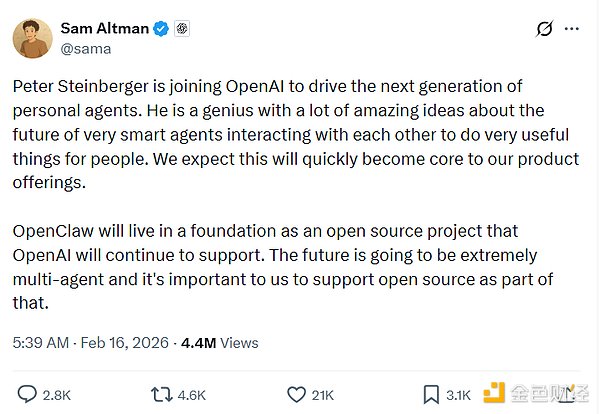The width and height of the screenshot is (600, 414).
Task: Click the blue verified checkmark badge
Action: click(x=160, y=28)
